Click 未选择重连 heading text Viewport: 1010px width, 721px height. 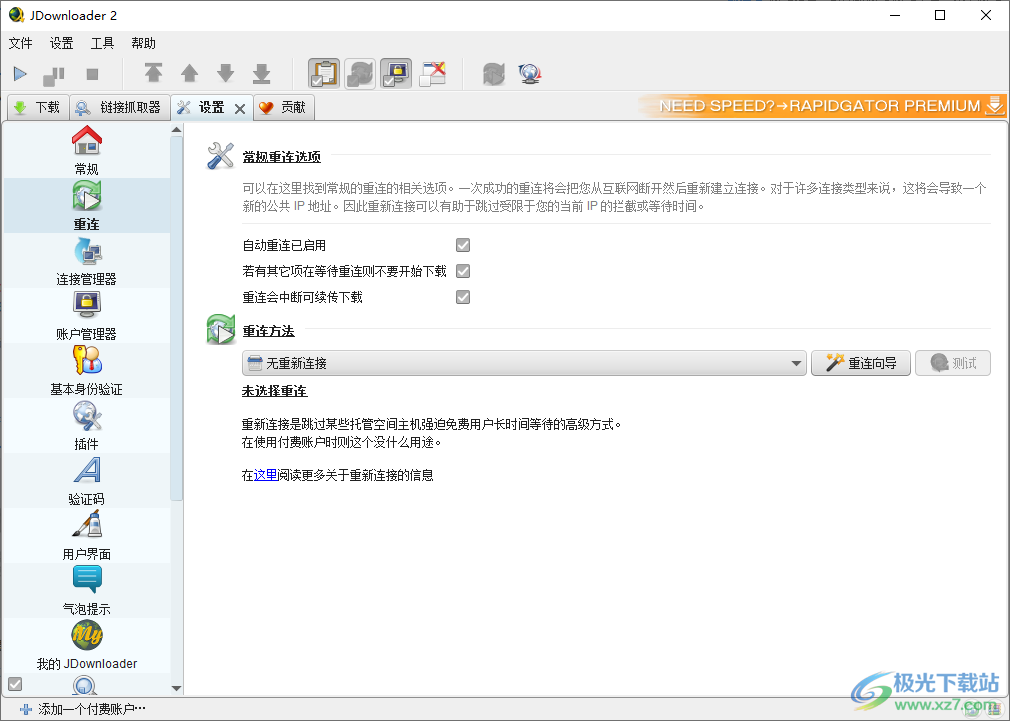coord(274,391)
